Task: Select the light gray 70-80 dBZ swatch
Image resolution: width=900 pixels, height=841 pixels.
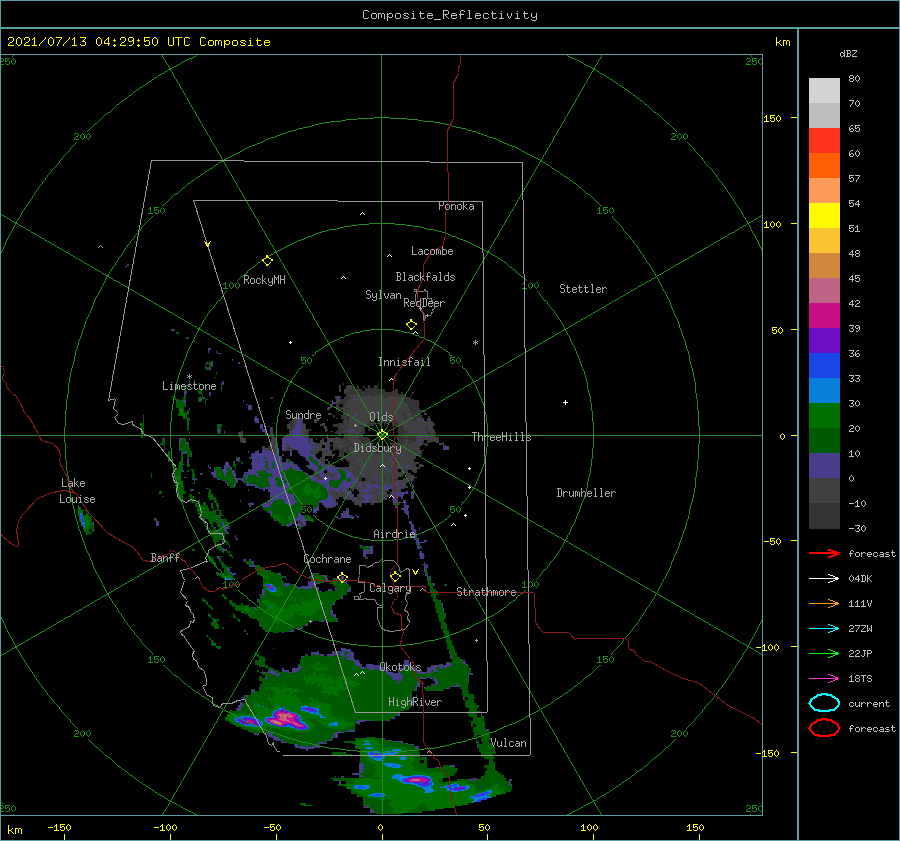Action: (824, 91)
